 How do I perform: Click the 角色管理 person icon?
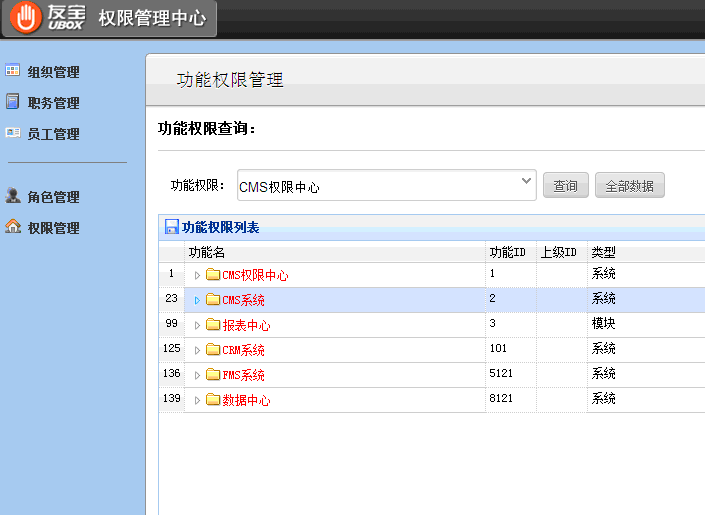[x=13, y=195]
